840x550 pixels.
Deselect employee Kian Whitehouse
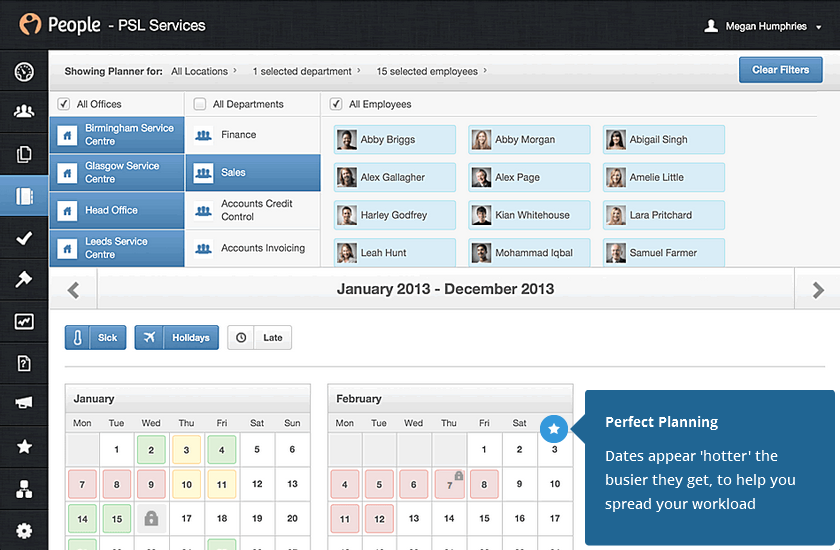529,215
